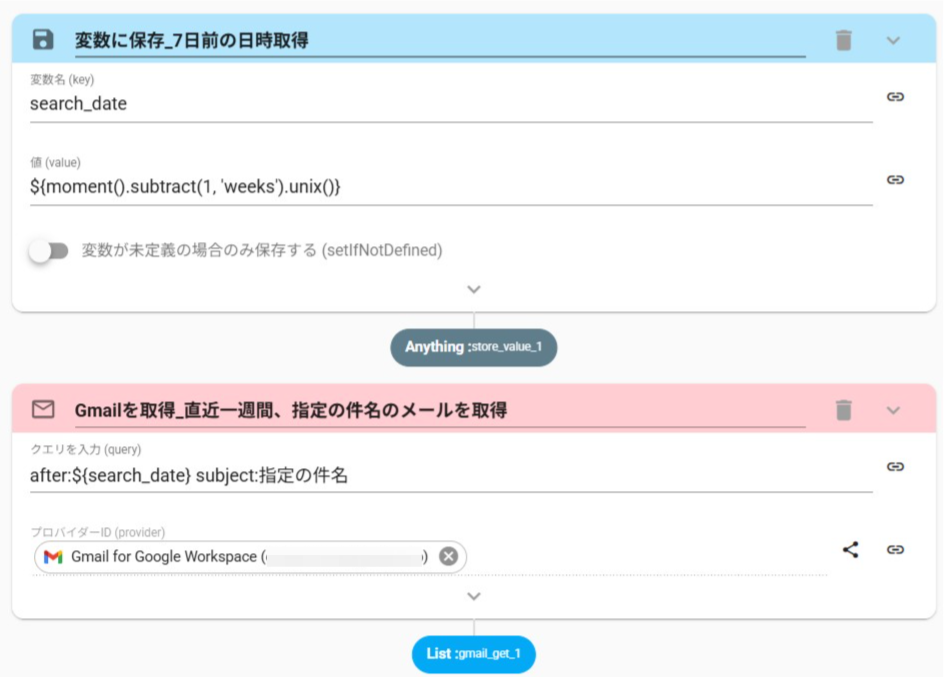Click the save floppy-disk icon in the blue header

click(x=43, y=40)
